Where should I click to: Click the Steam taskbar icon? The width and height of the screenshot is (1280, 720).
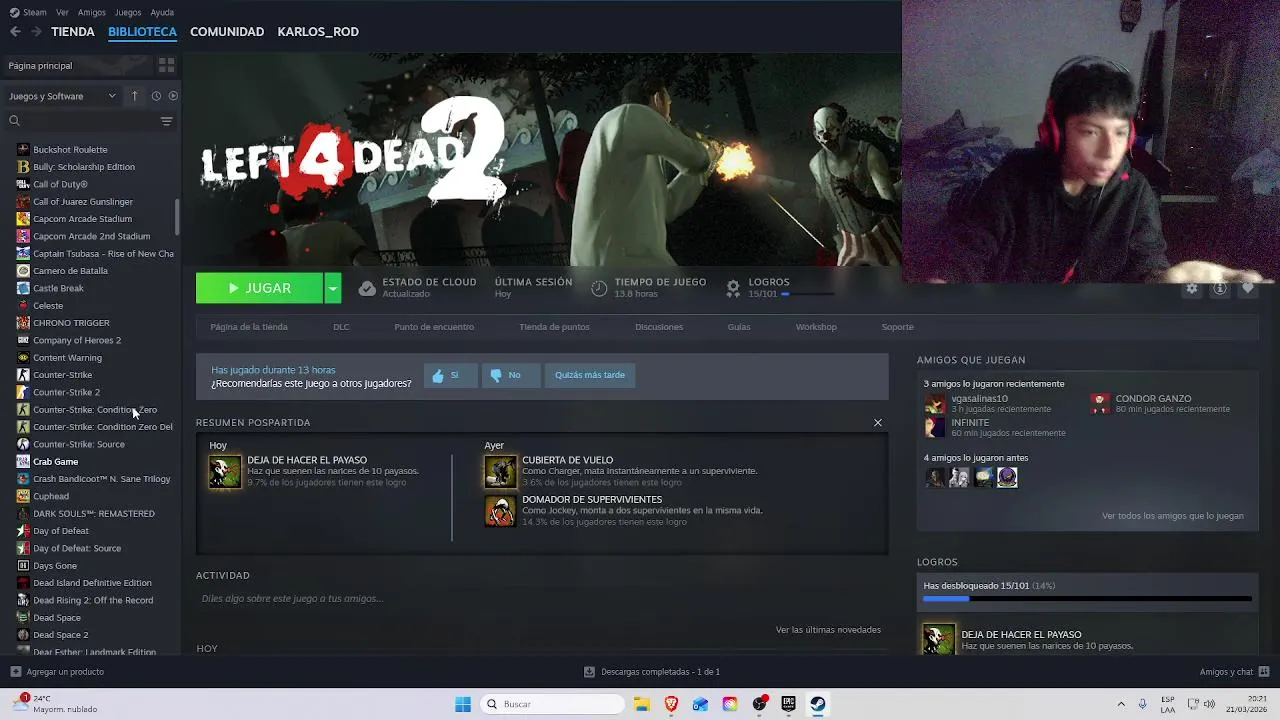pyautogui.click(x=818, y=704)
